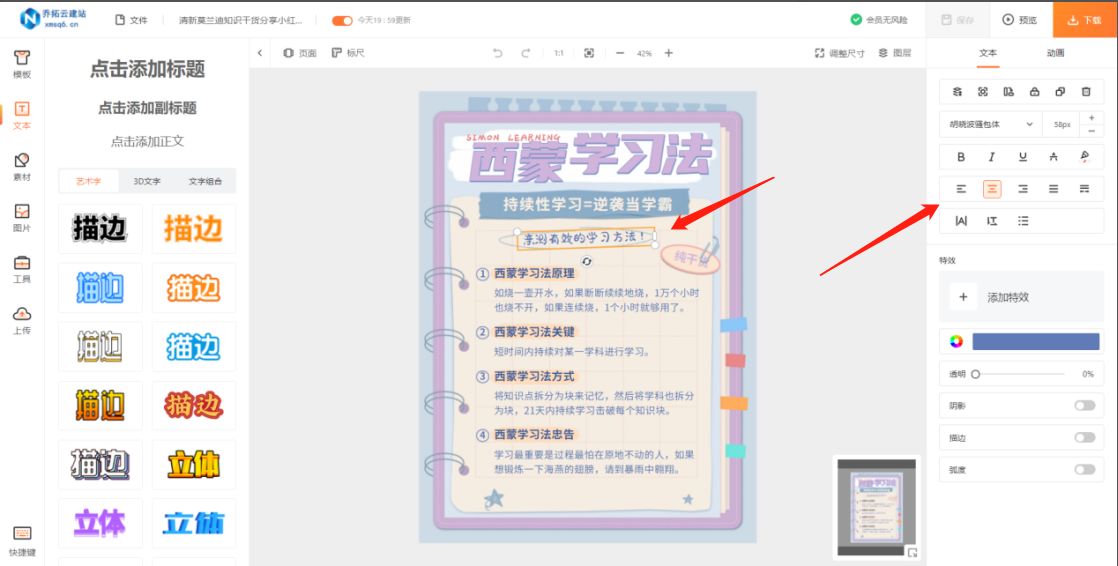Open the font family dropdown
This screenshot has height=566, width=1118.
(991, 124)
